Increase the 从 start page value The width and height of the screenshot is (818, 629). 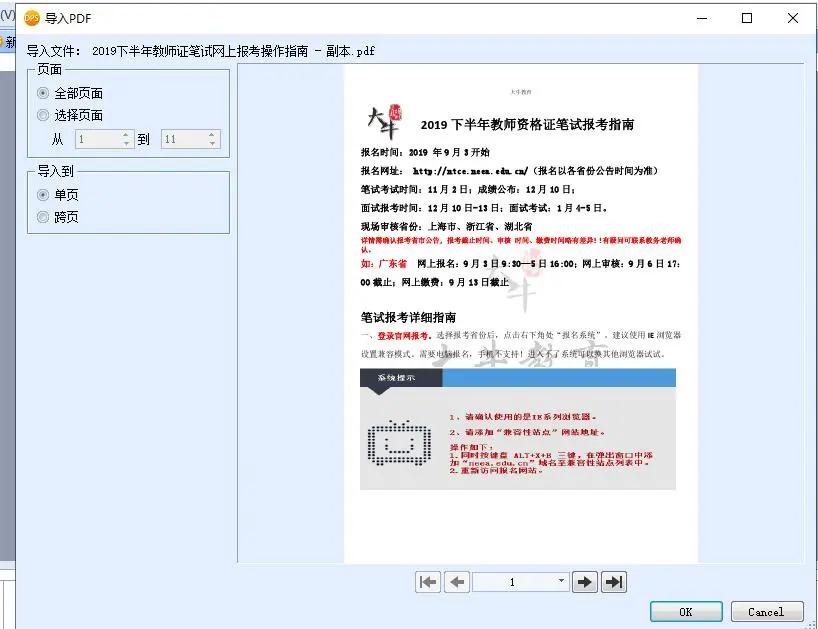[126, 135]
